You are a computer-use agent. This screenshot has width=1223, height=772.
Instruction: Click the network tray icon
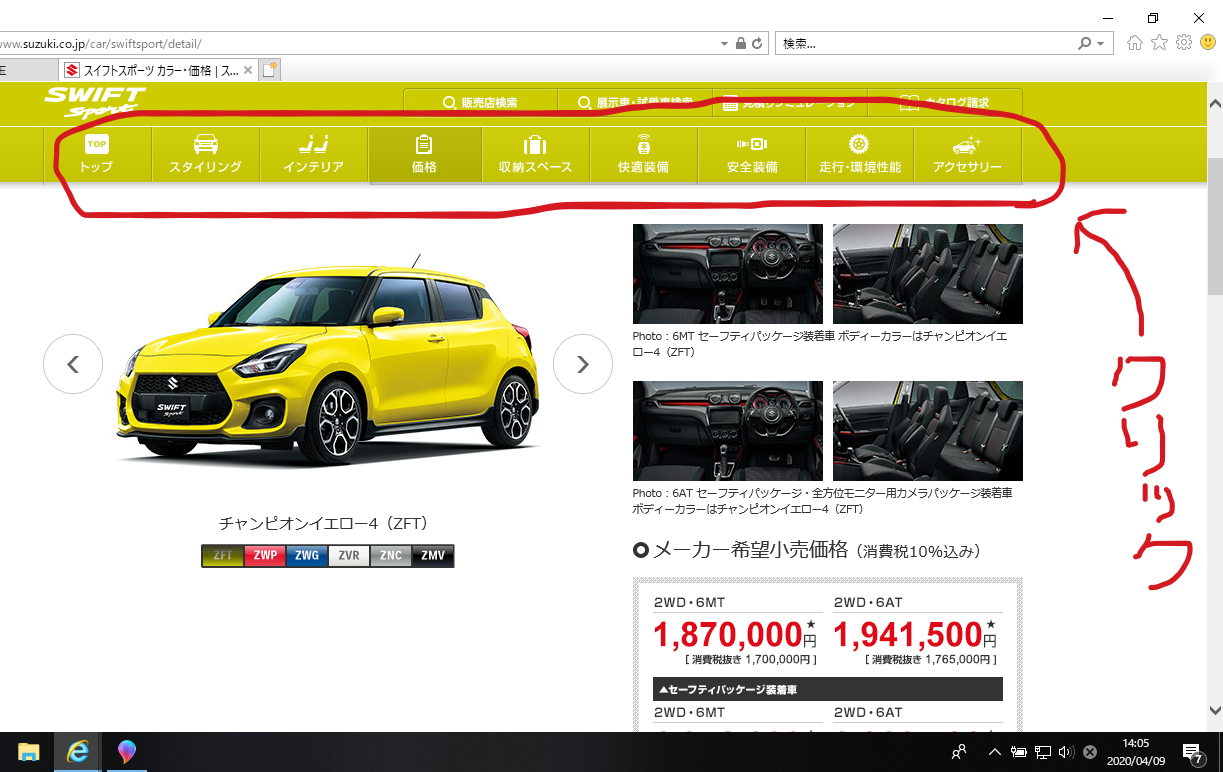click(x=1043, y=752)
